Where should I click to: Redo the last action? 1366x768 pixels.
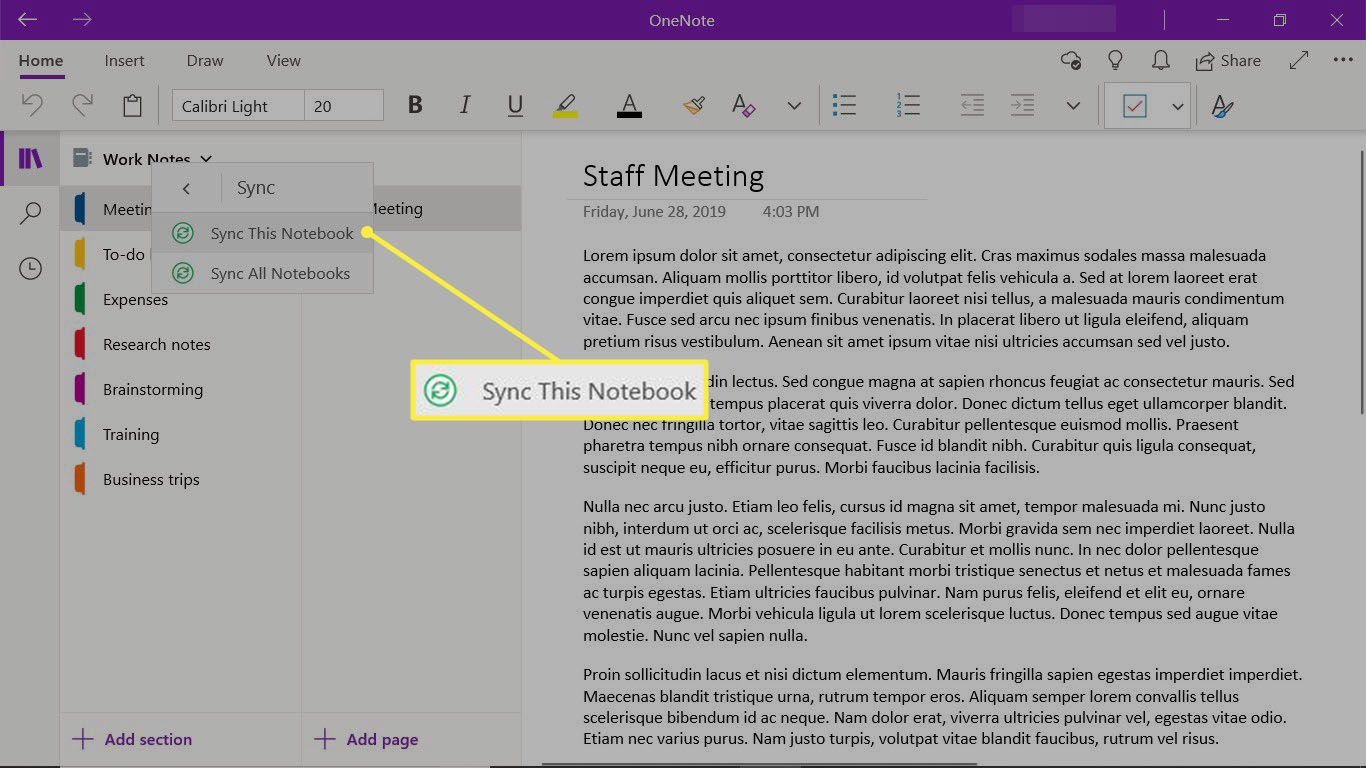click(x=82, y=105)
